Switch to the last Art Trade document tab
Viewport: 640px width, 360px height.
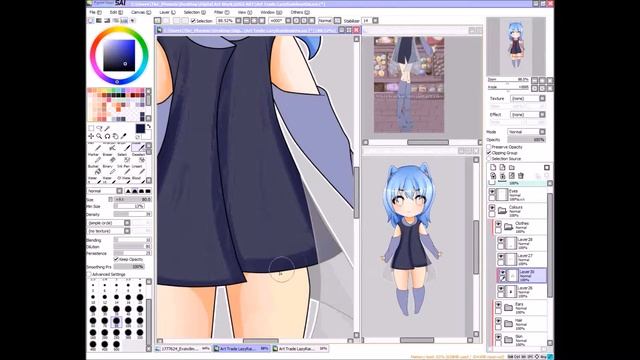[x=301, y=349]
